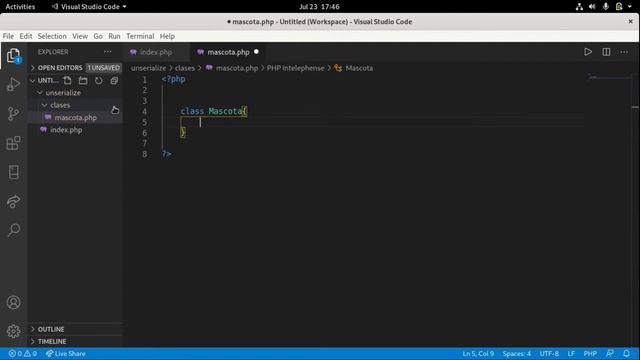Open the volume icon in system tray

(x=592, y=7)
